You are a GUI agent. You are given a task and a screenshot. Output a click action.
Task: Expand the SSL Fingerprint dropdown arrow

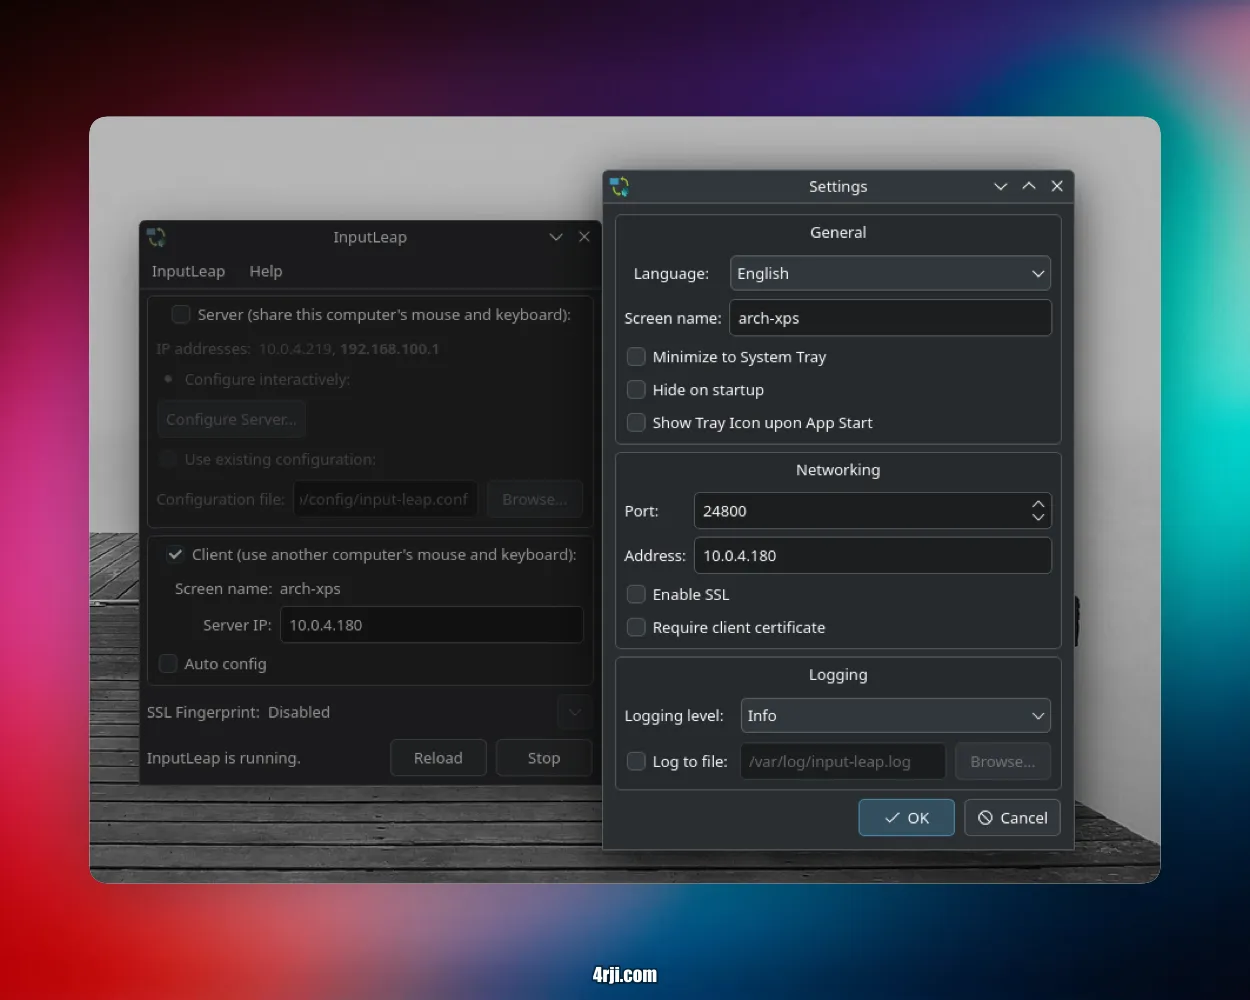[x=574, y=712]
